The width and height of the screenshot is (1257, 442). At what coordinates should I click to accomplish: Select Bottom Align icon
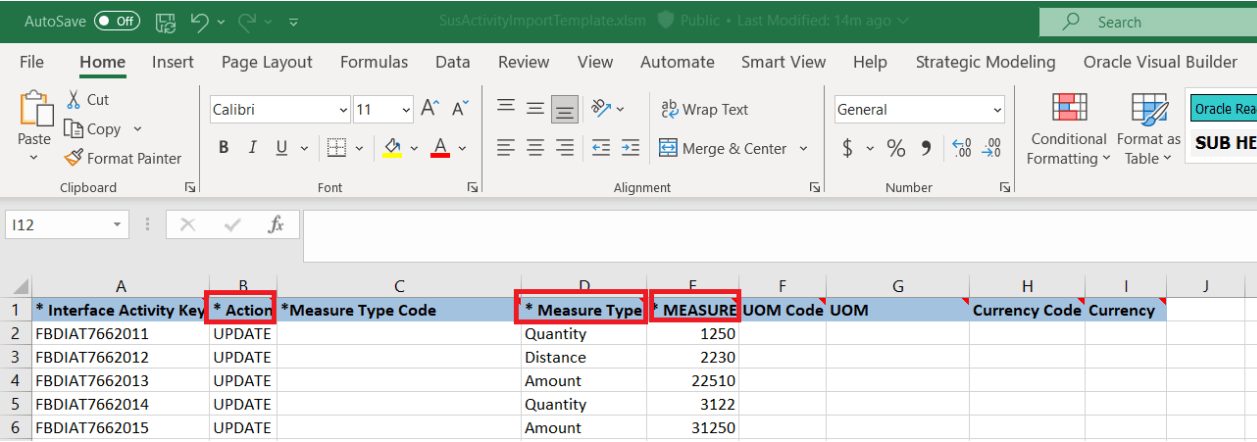(x=565, y=108)
